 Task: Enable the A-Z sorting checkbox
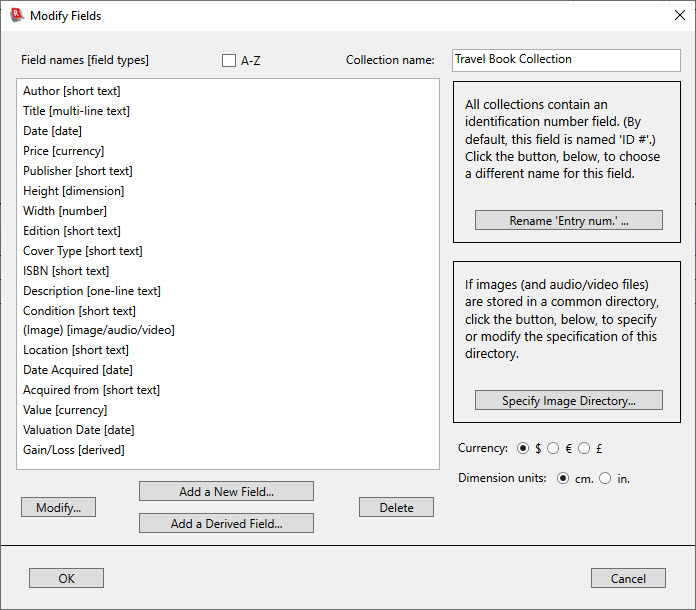coord(229,60)
